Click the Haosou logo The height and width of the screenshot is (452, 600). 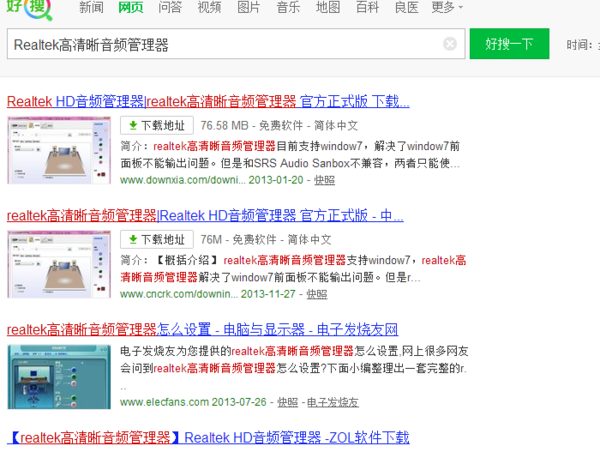tap(29, 8)
